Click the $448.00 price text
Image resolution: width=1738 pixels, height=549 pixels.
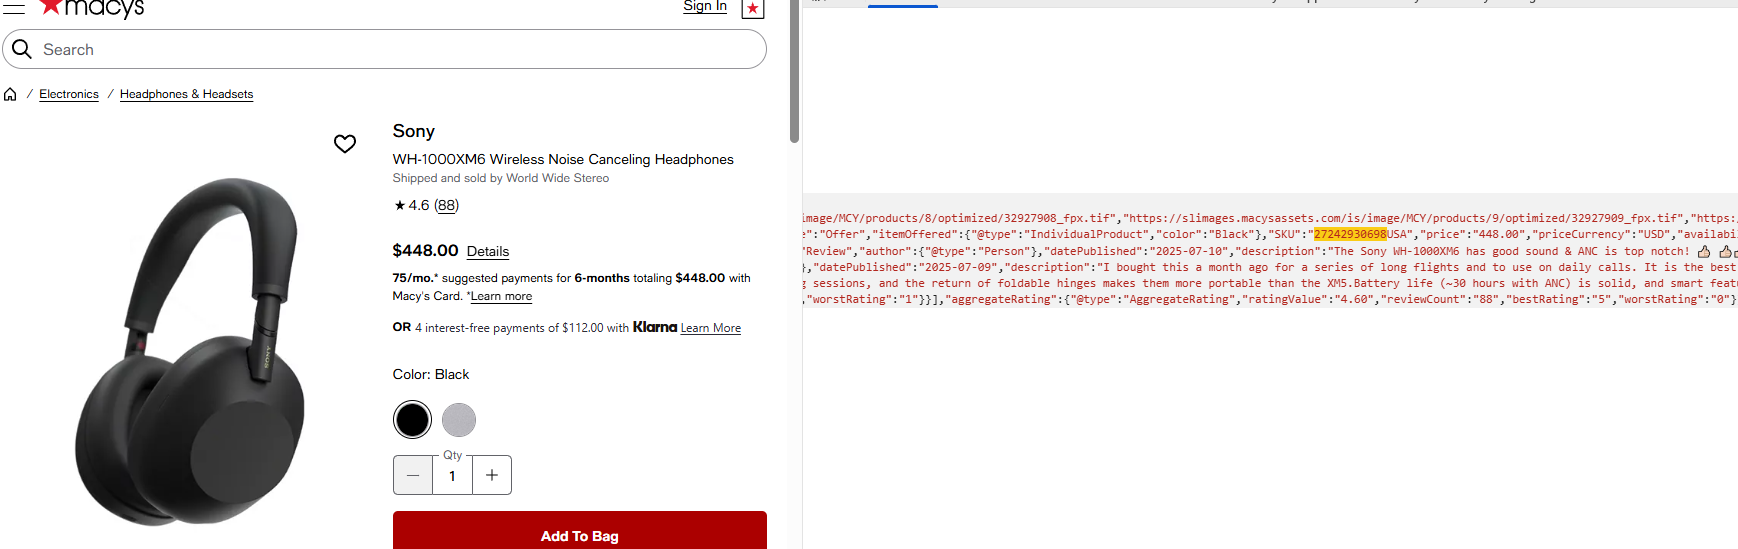[x=425, y=250]
